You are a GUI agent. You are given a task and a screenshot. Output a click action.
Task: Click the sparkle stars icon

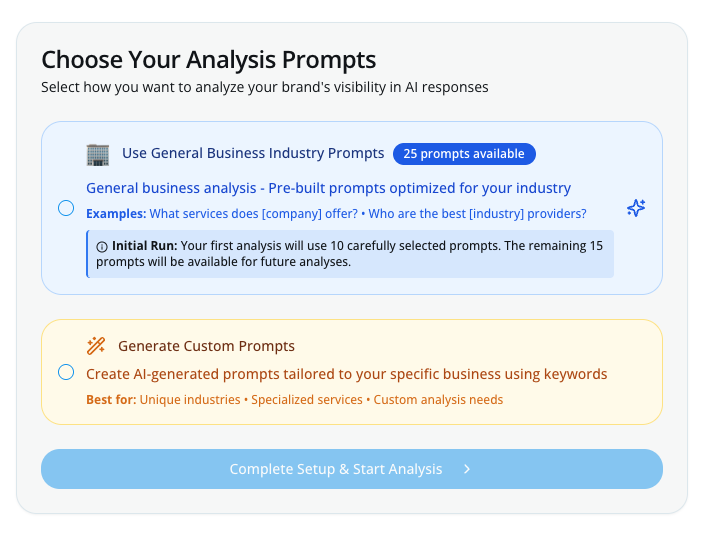[636, 208]
